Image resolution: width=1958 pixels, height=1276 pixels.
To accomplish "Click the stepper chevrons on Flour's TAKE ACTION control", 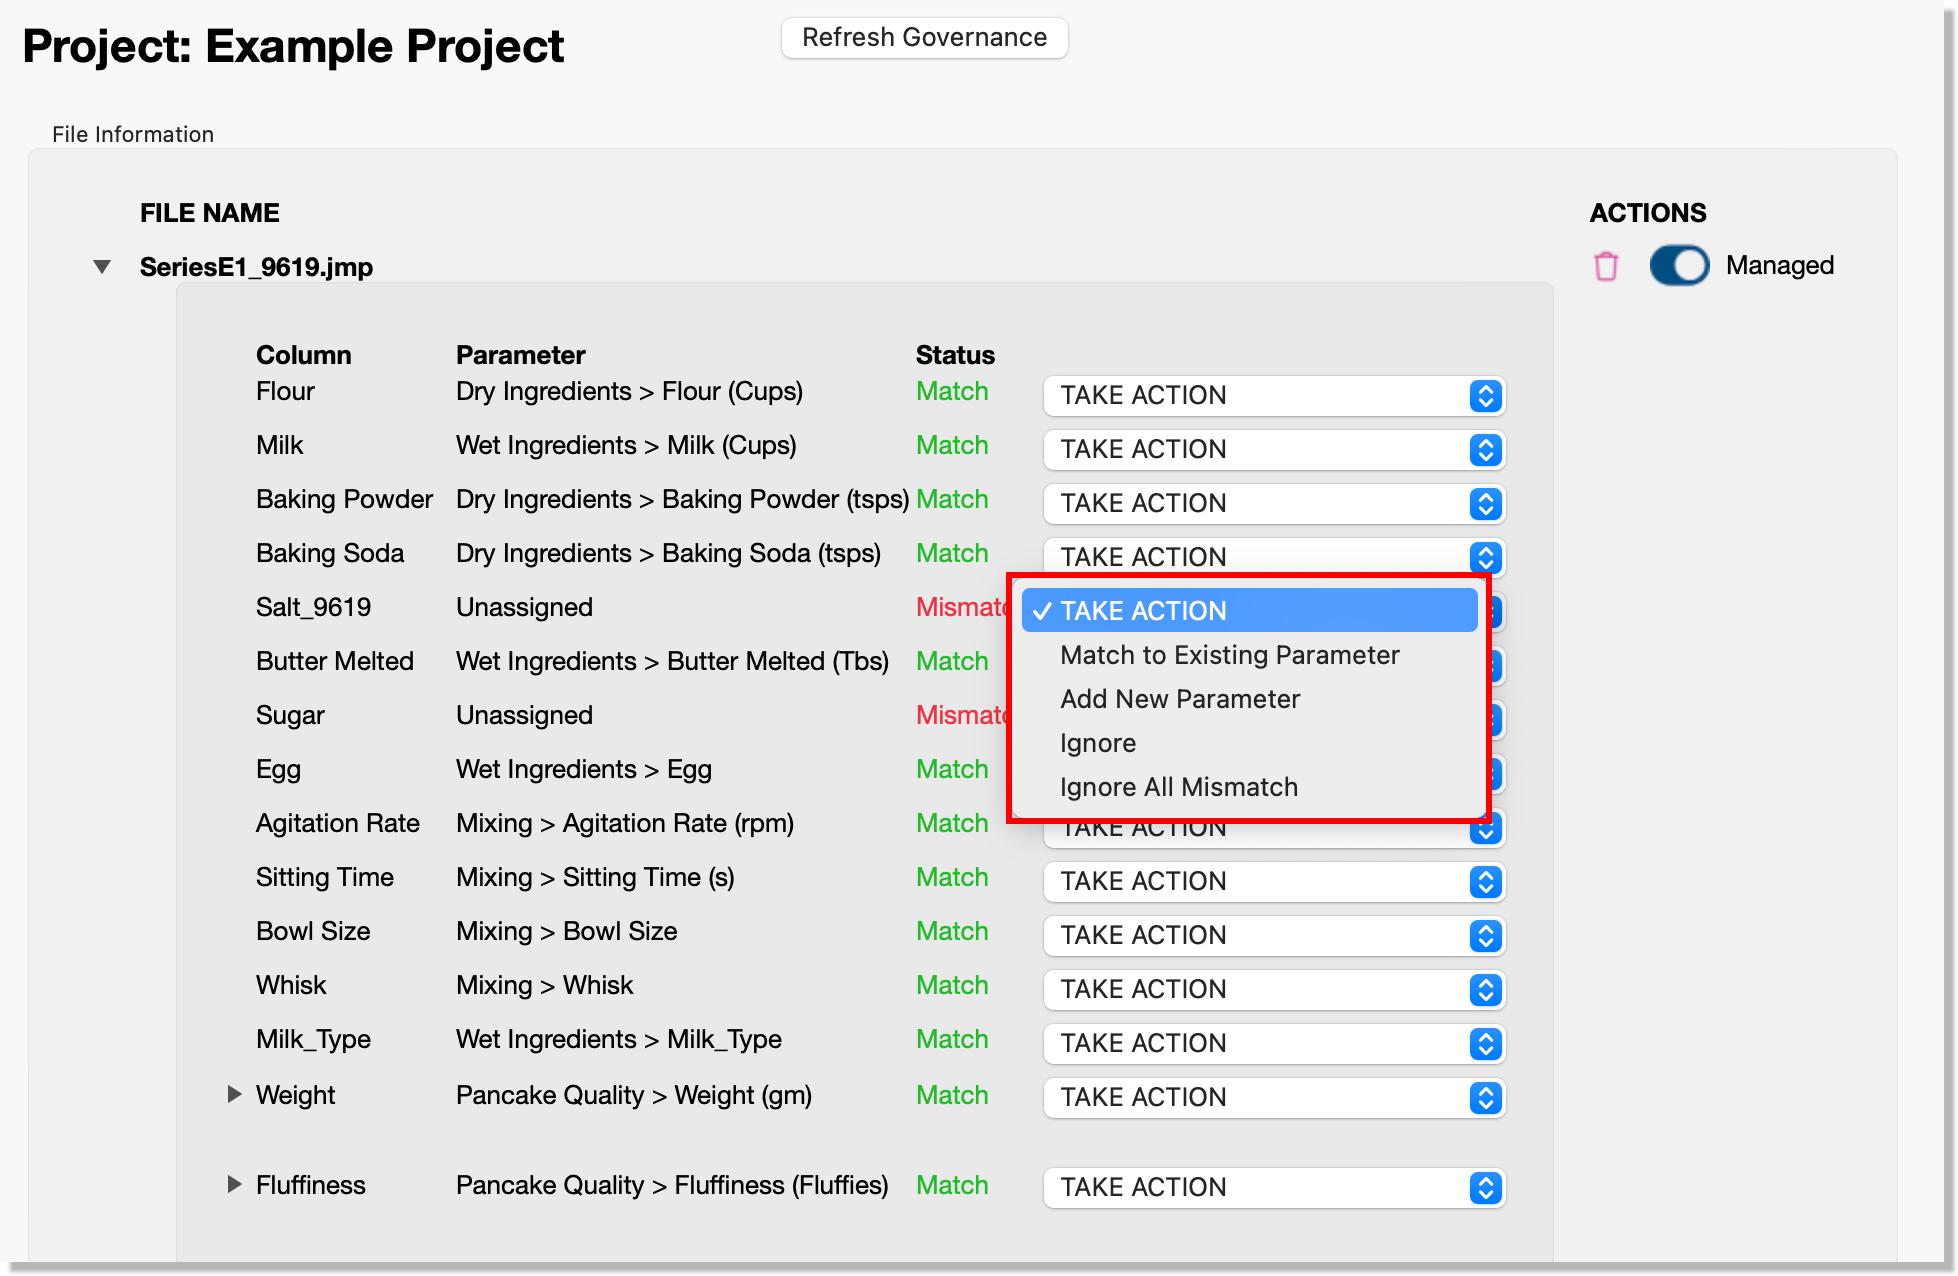I will (1485, 396).
